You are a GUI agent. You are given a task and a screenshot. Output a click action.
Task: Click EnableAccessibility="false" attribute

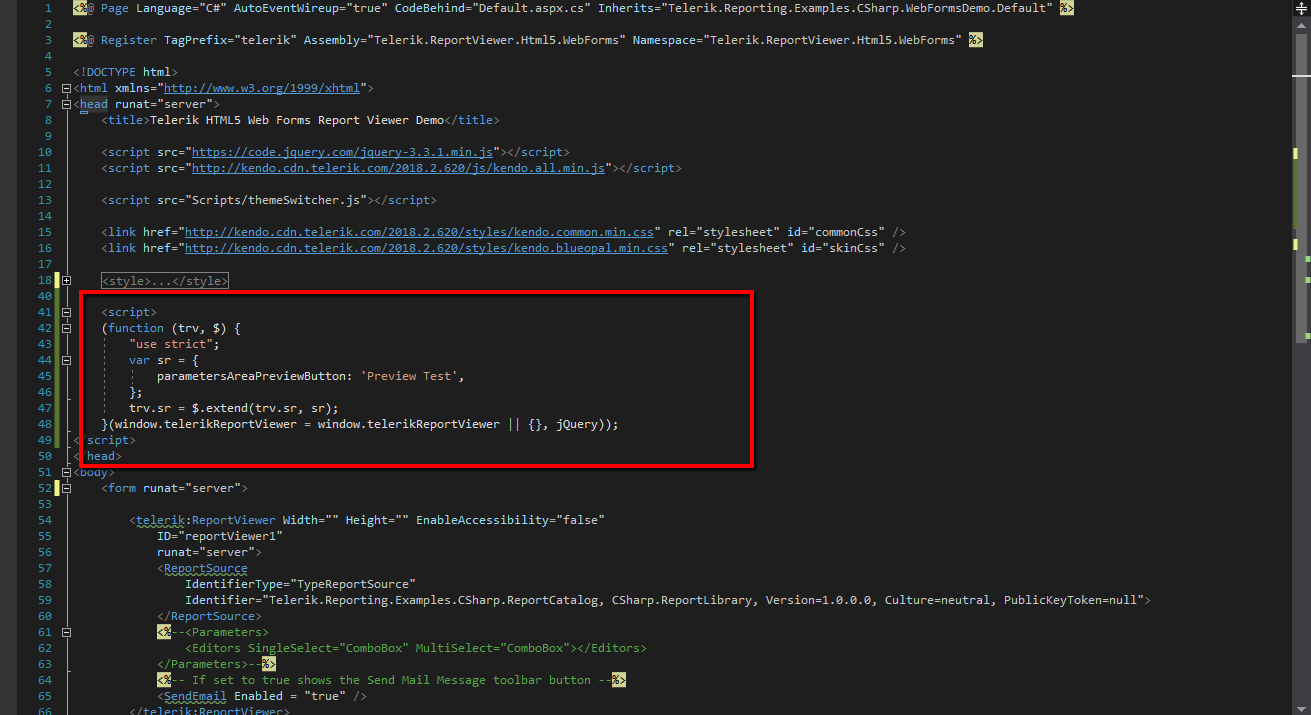(x=510, y=520)
